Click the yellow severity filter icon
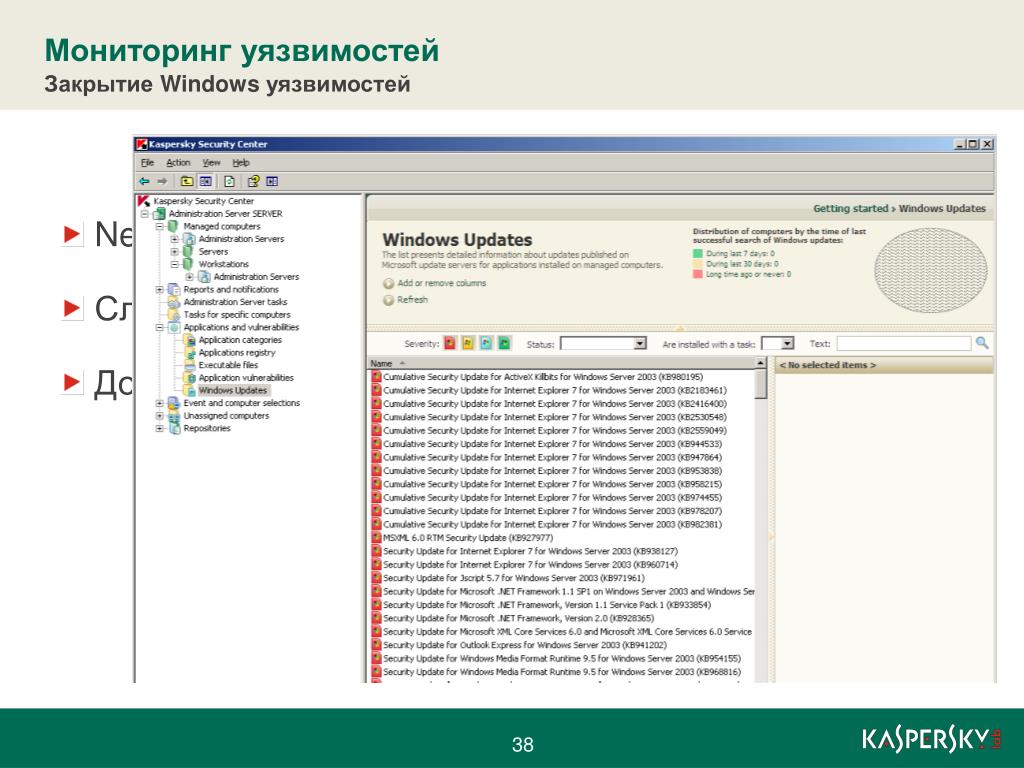The height and width of the screenshot is (768, 1024). pos(468,343)
